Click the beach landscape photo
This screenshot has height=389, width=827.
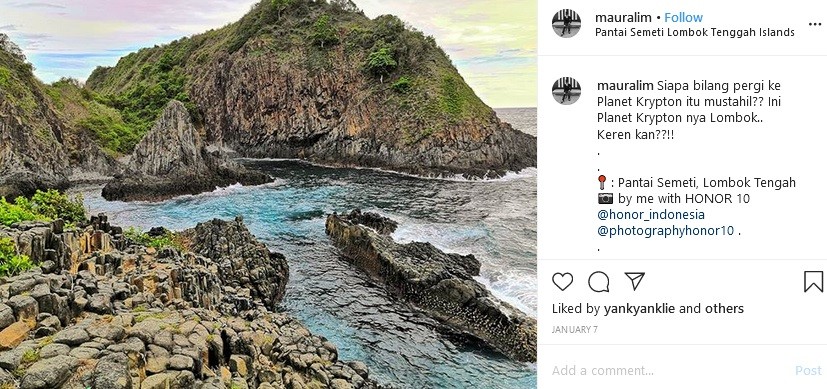coord(268,194)
